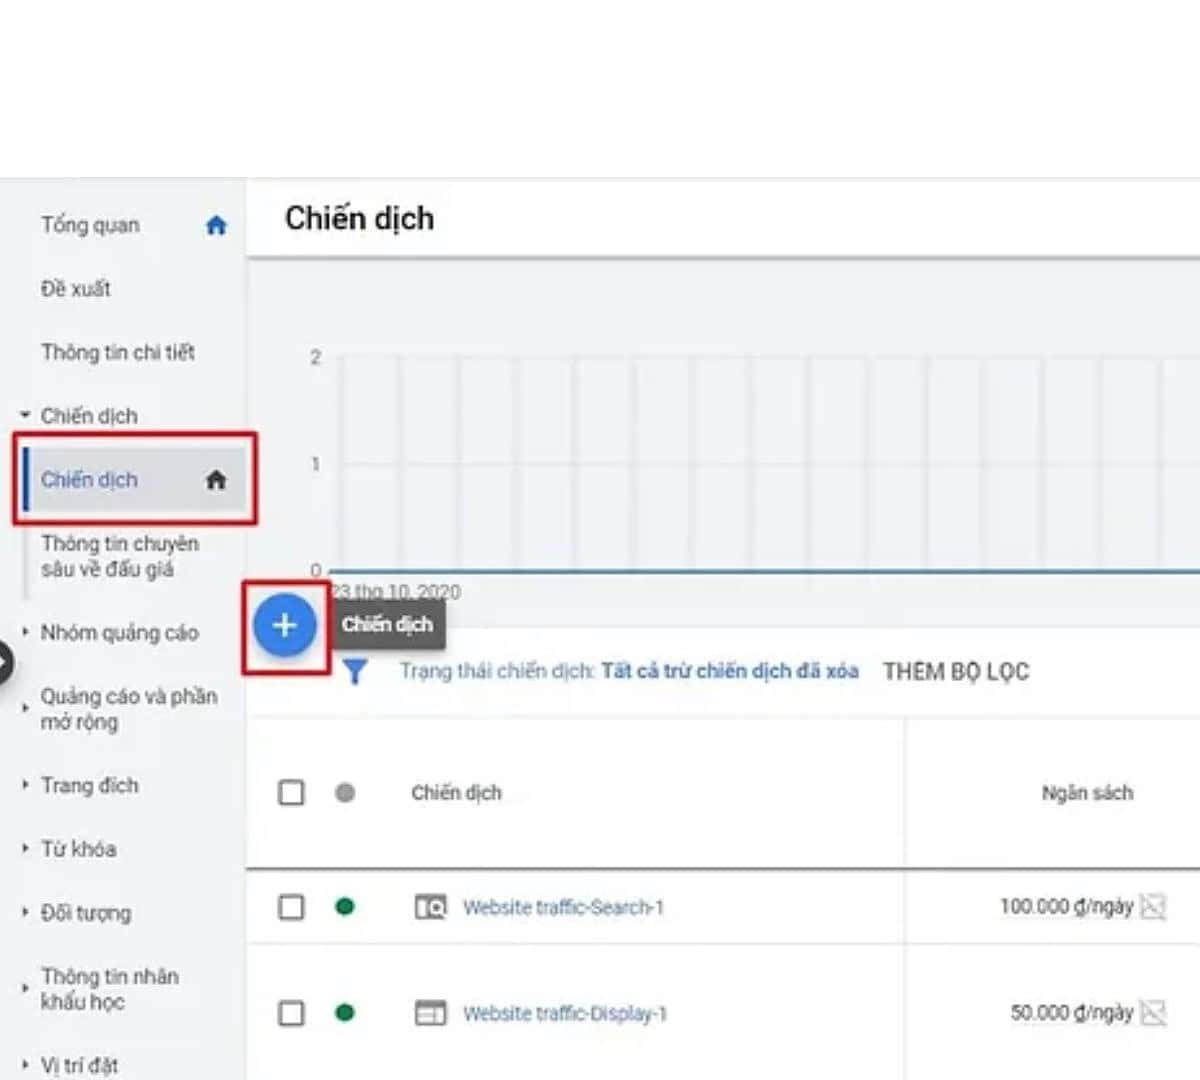The image size is (1200, 1080).
Task: Click the blue plus new campaign button
Action: (285, 626)
